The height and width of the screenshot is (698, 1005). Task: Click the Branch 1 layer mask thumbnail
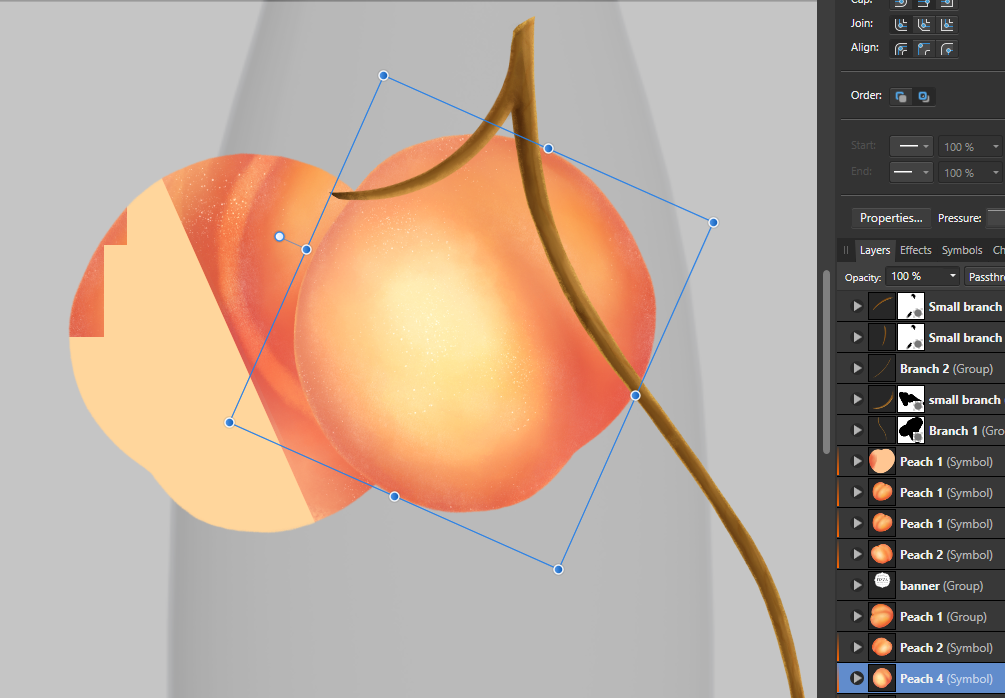pos(911,430)
